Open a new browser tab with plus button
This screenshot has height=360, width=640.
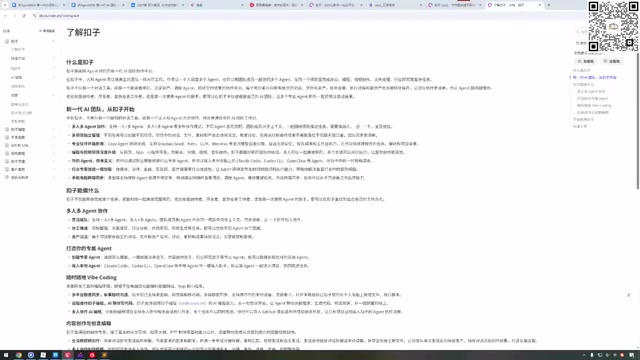549,5
